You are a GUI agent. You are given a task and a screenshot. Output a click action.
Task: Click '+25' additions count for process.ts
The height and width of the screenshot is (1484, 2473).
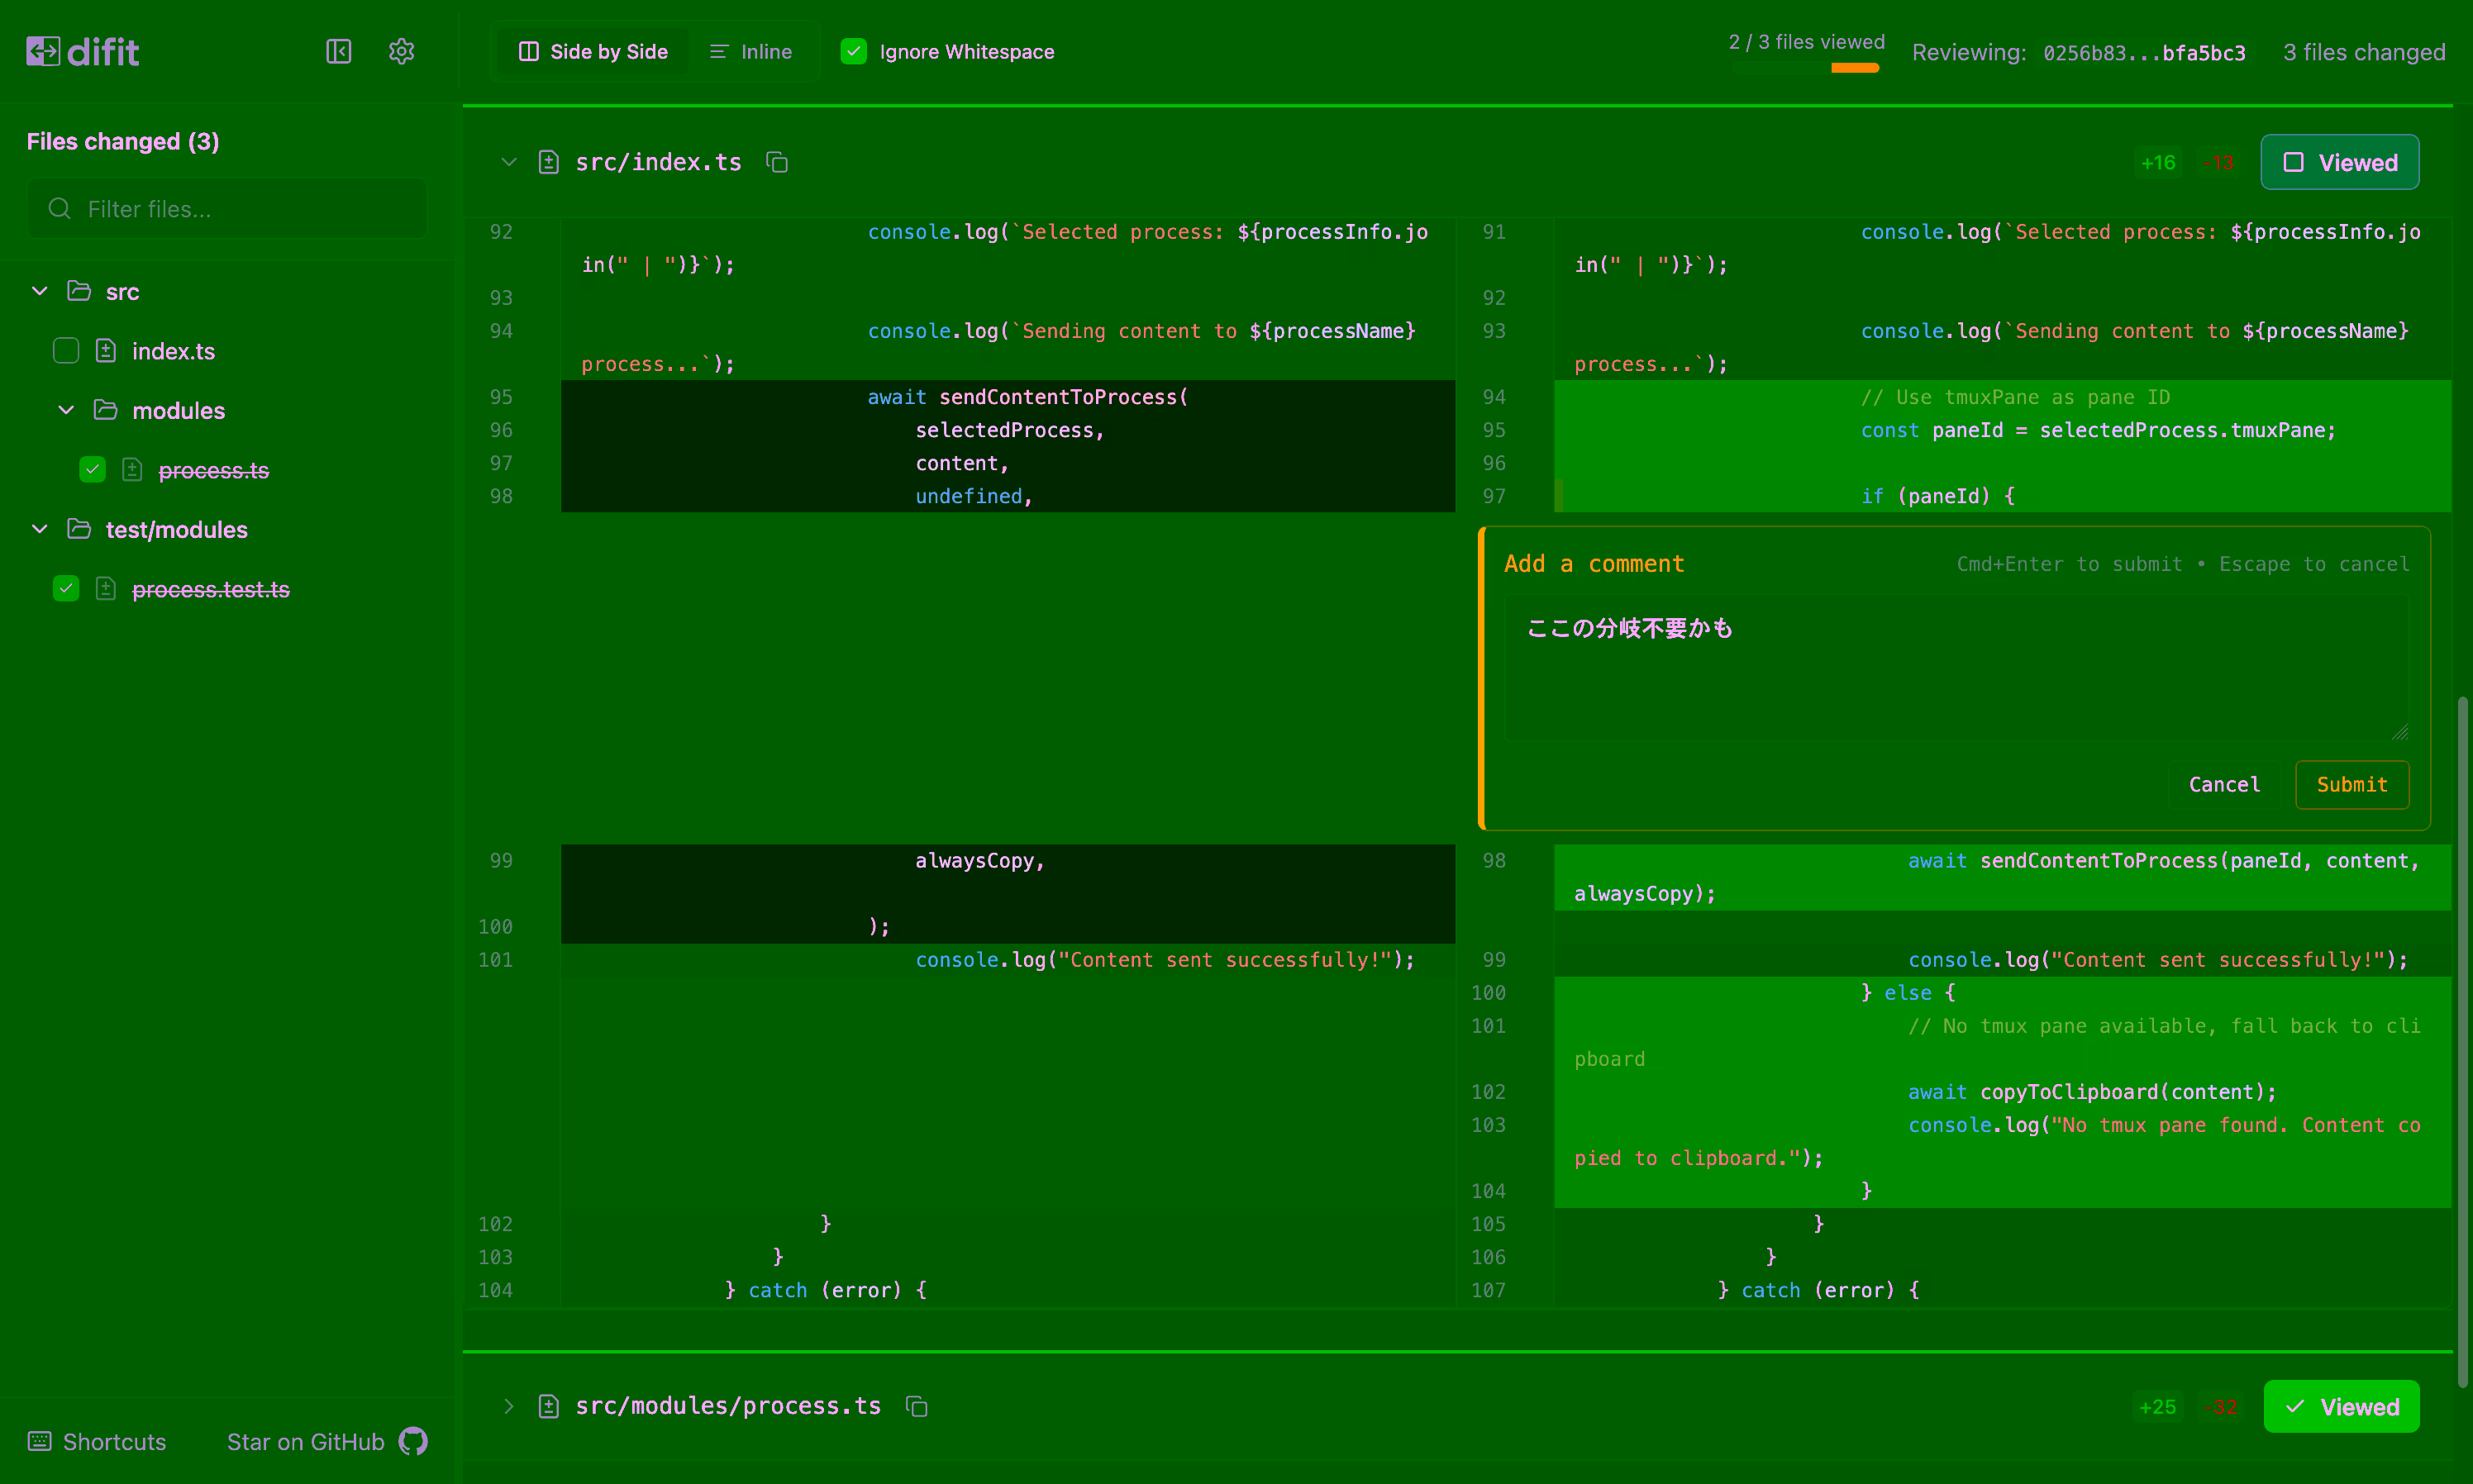tap(2157, 1406)
